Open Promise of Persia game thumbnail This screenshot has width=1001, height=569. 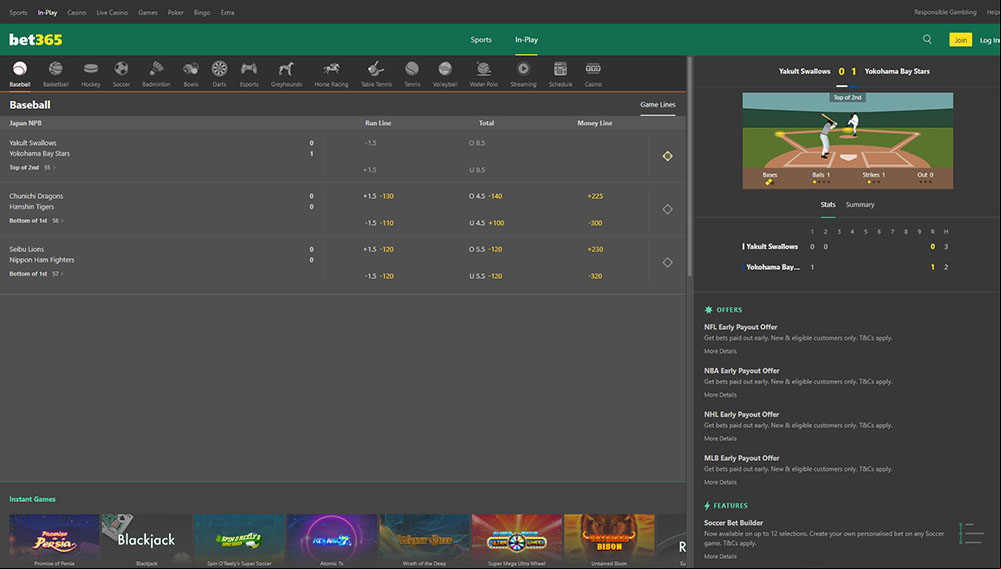click(x=54, y=538)
